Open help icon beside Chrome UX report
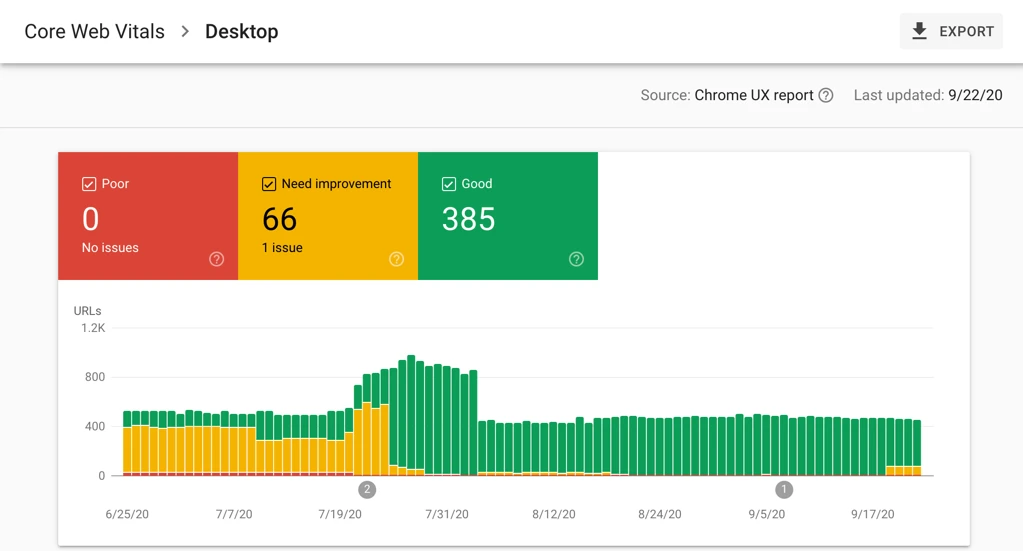The height and width of the screenshot is (551, 1023). pos(826,95)
